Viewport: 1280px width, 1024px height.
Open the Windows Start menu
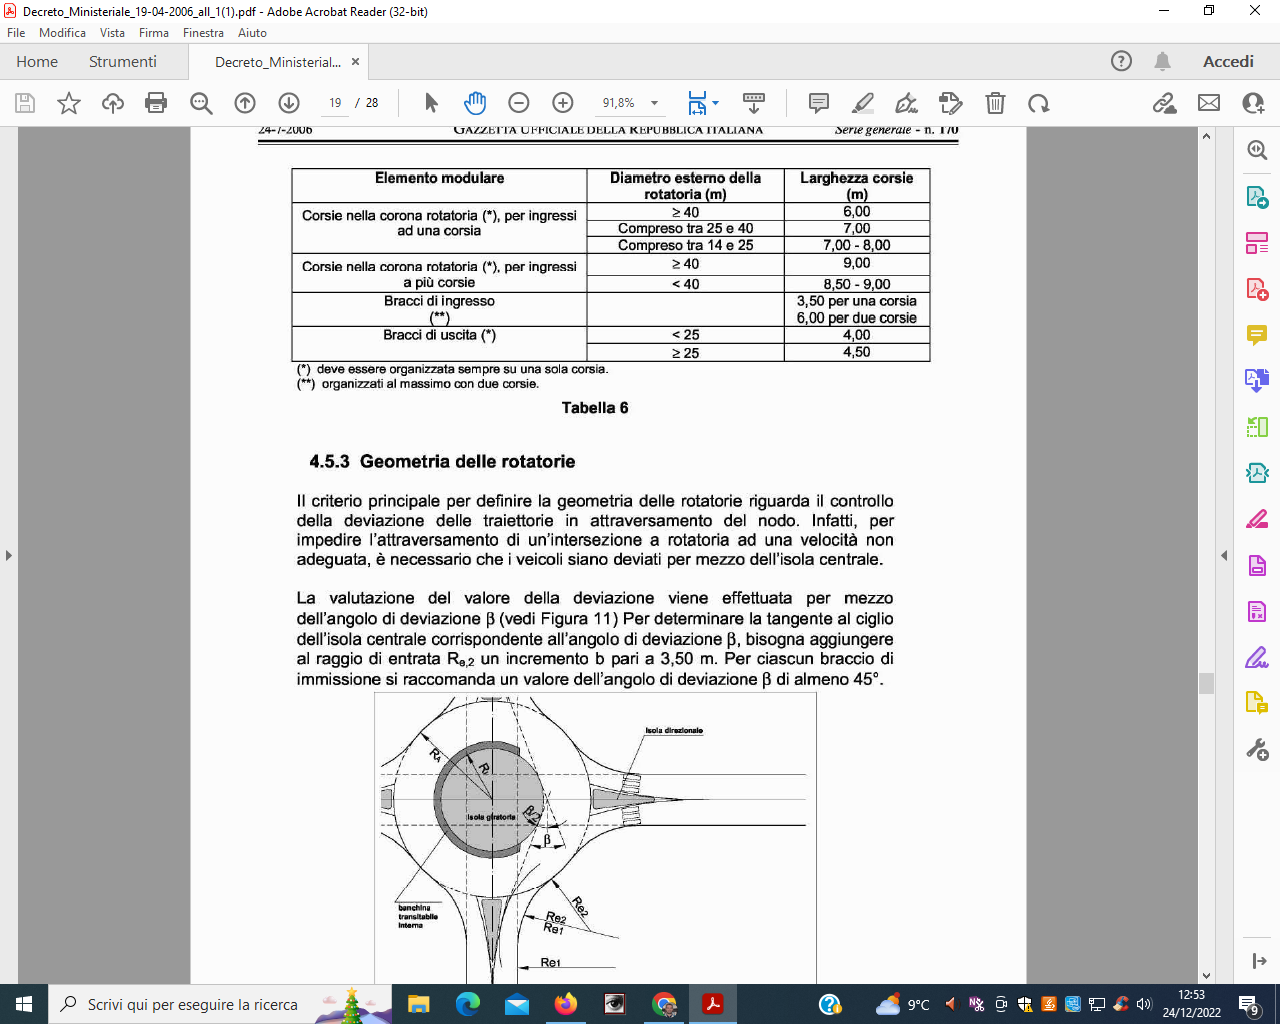pos(24,1004)
